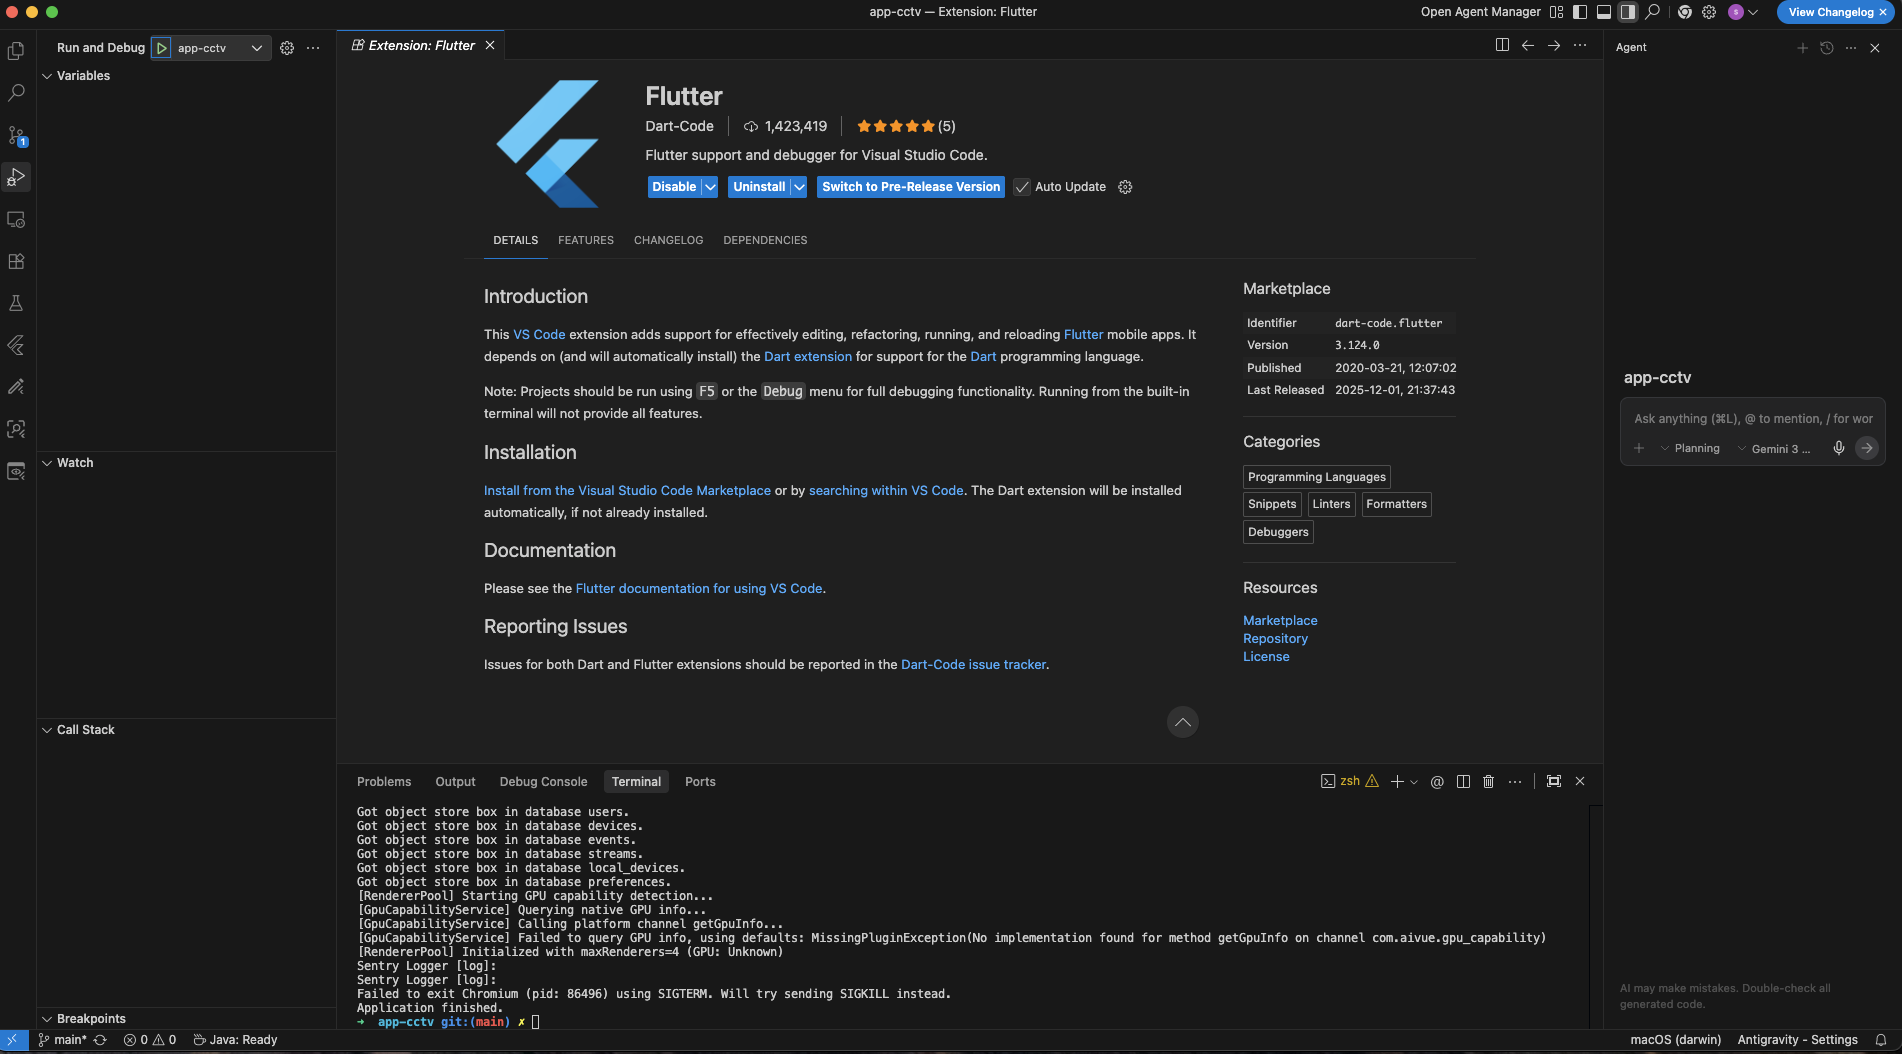This screenshot has width=1902, height=1054.
Task: Switch to the DEPENDENCIES tab
Action: point(765,240)
